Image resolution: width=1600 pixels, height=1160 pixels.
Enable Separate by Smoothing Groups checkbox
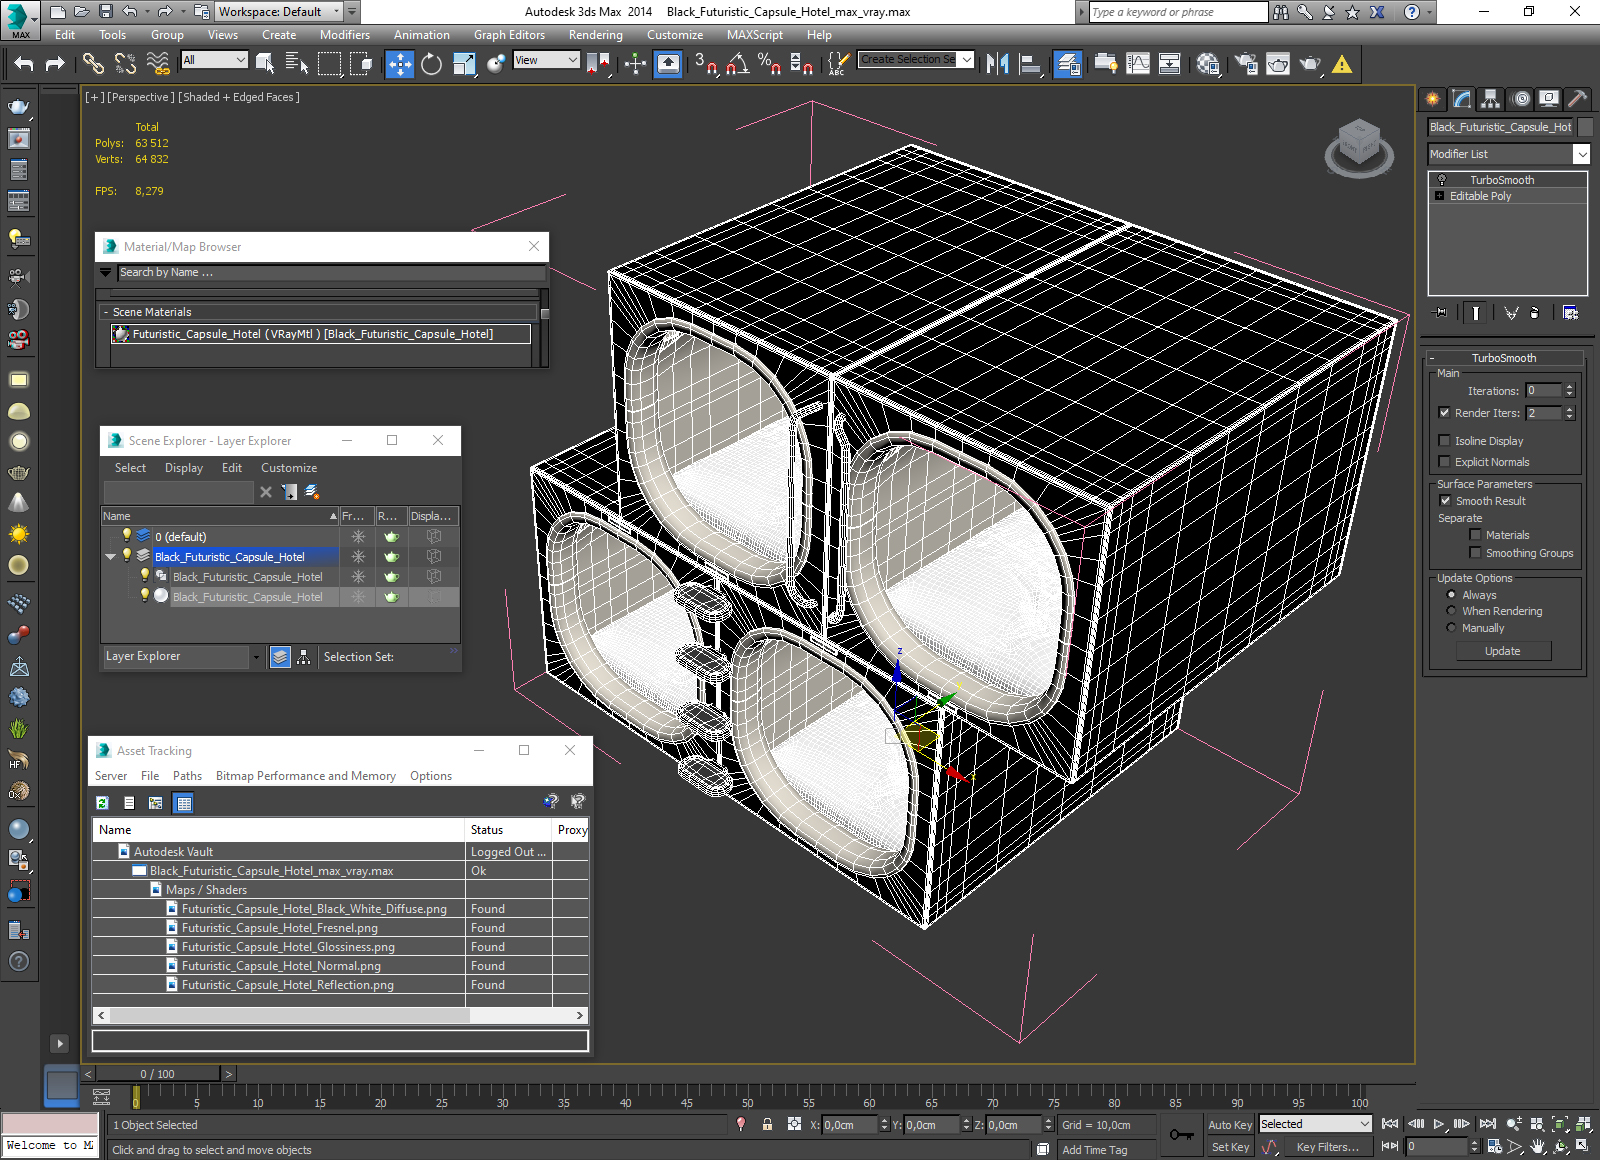[x=1475, y=553]
